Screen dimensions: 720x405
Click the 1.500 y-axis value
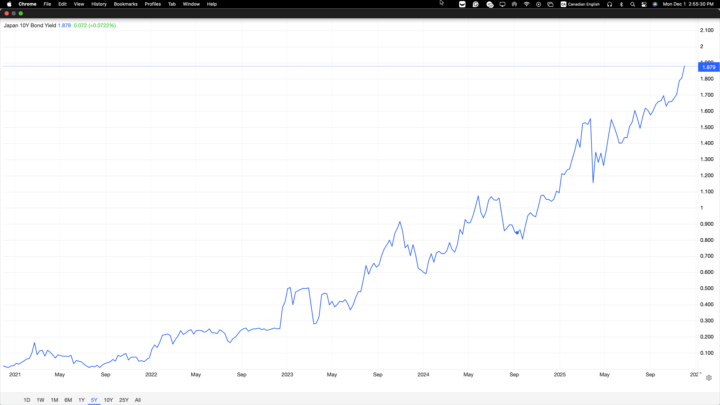(707, 127)
